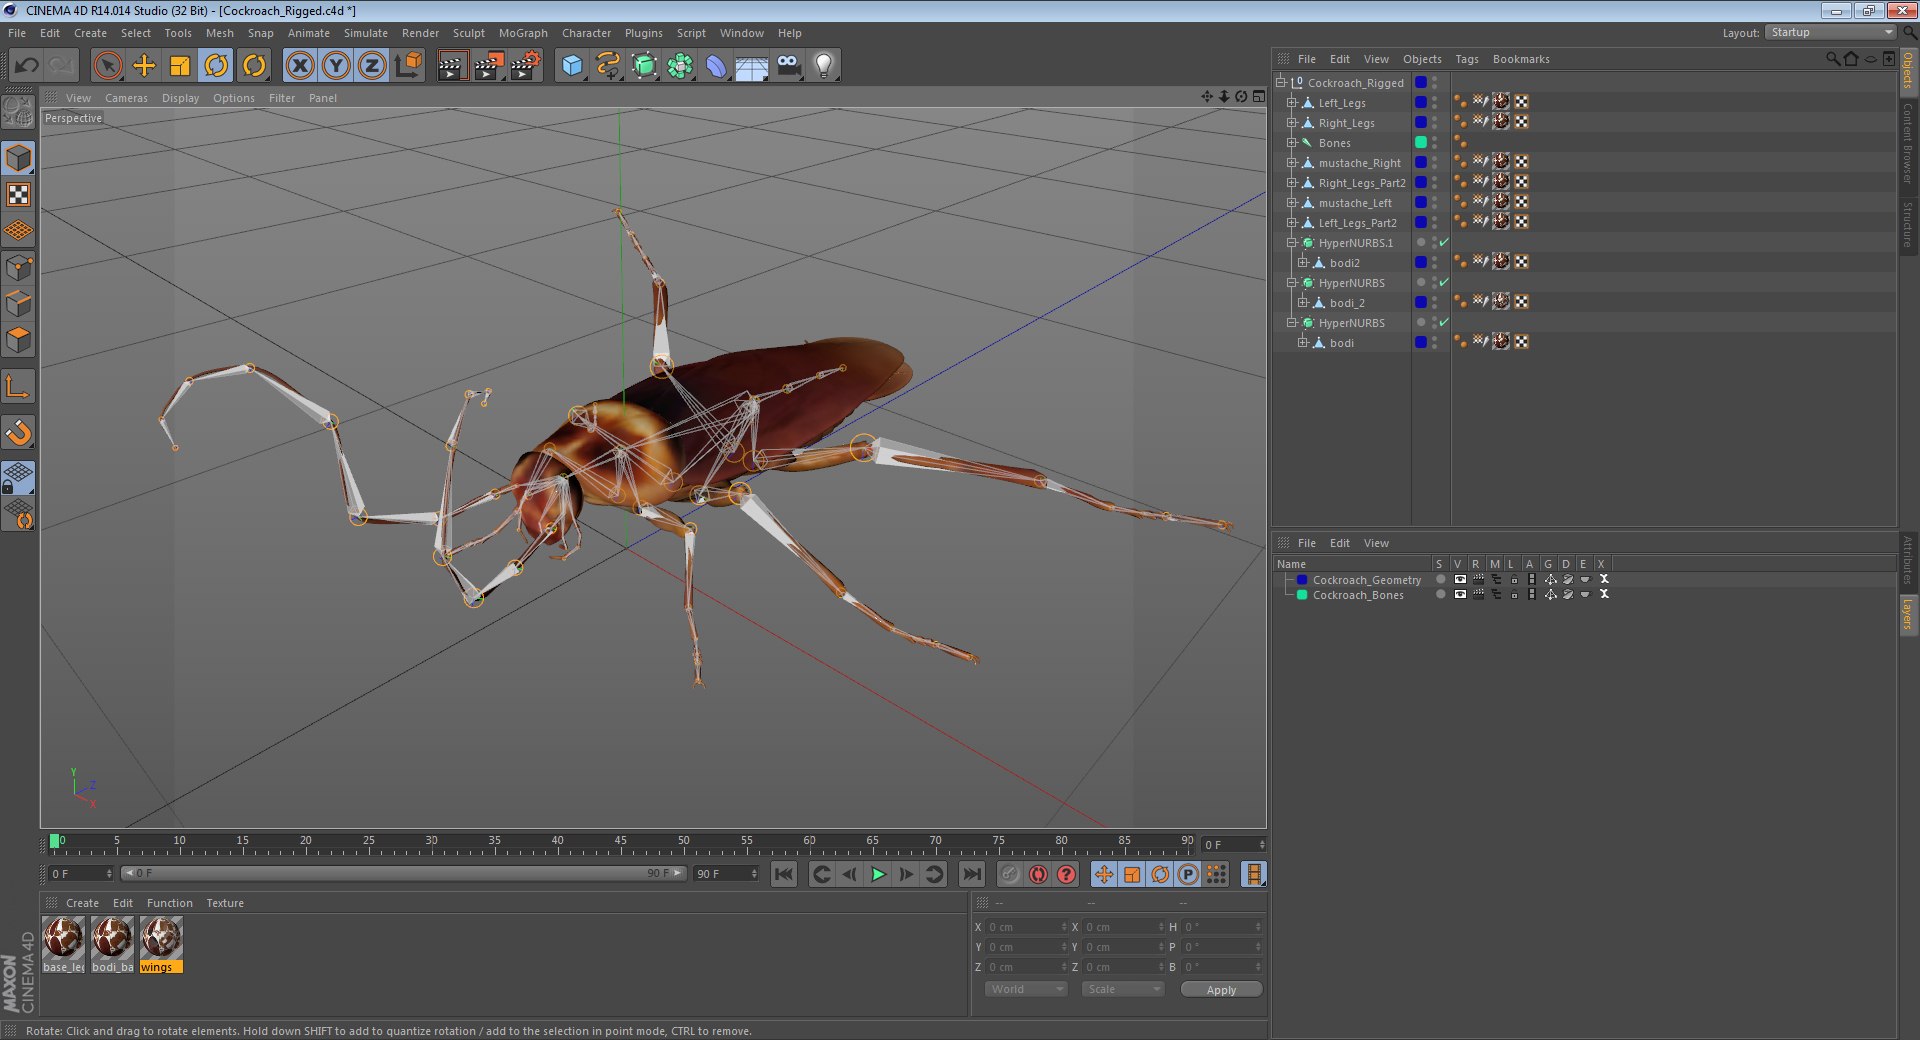Toggle Cockroach_Geometry layer solo dot

1440,580
